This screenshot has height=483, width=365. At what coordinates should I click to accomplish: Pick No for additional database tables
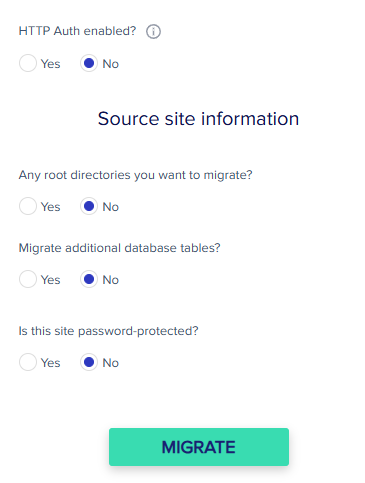(89, 279)
